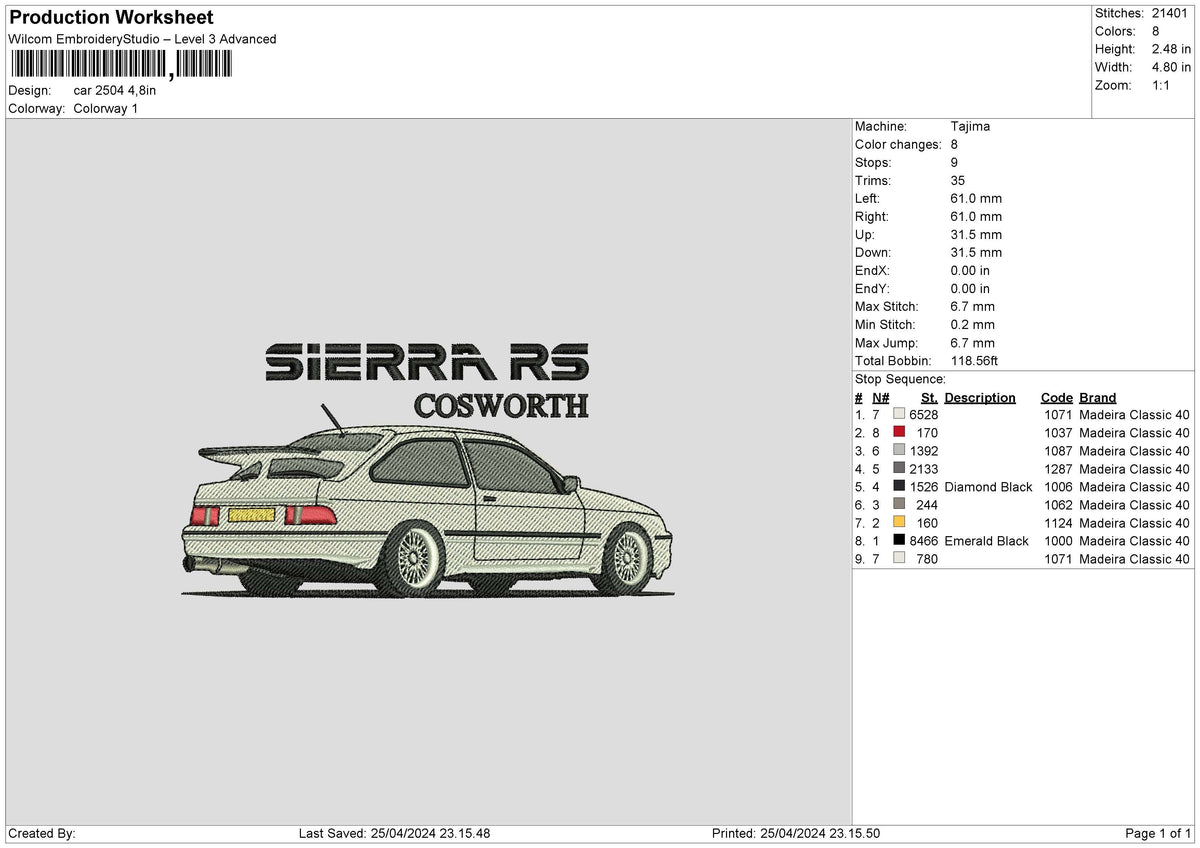Click code 1037 in stop sequence

1058,433
